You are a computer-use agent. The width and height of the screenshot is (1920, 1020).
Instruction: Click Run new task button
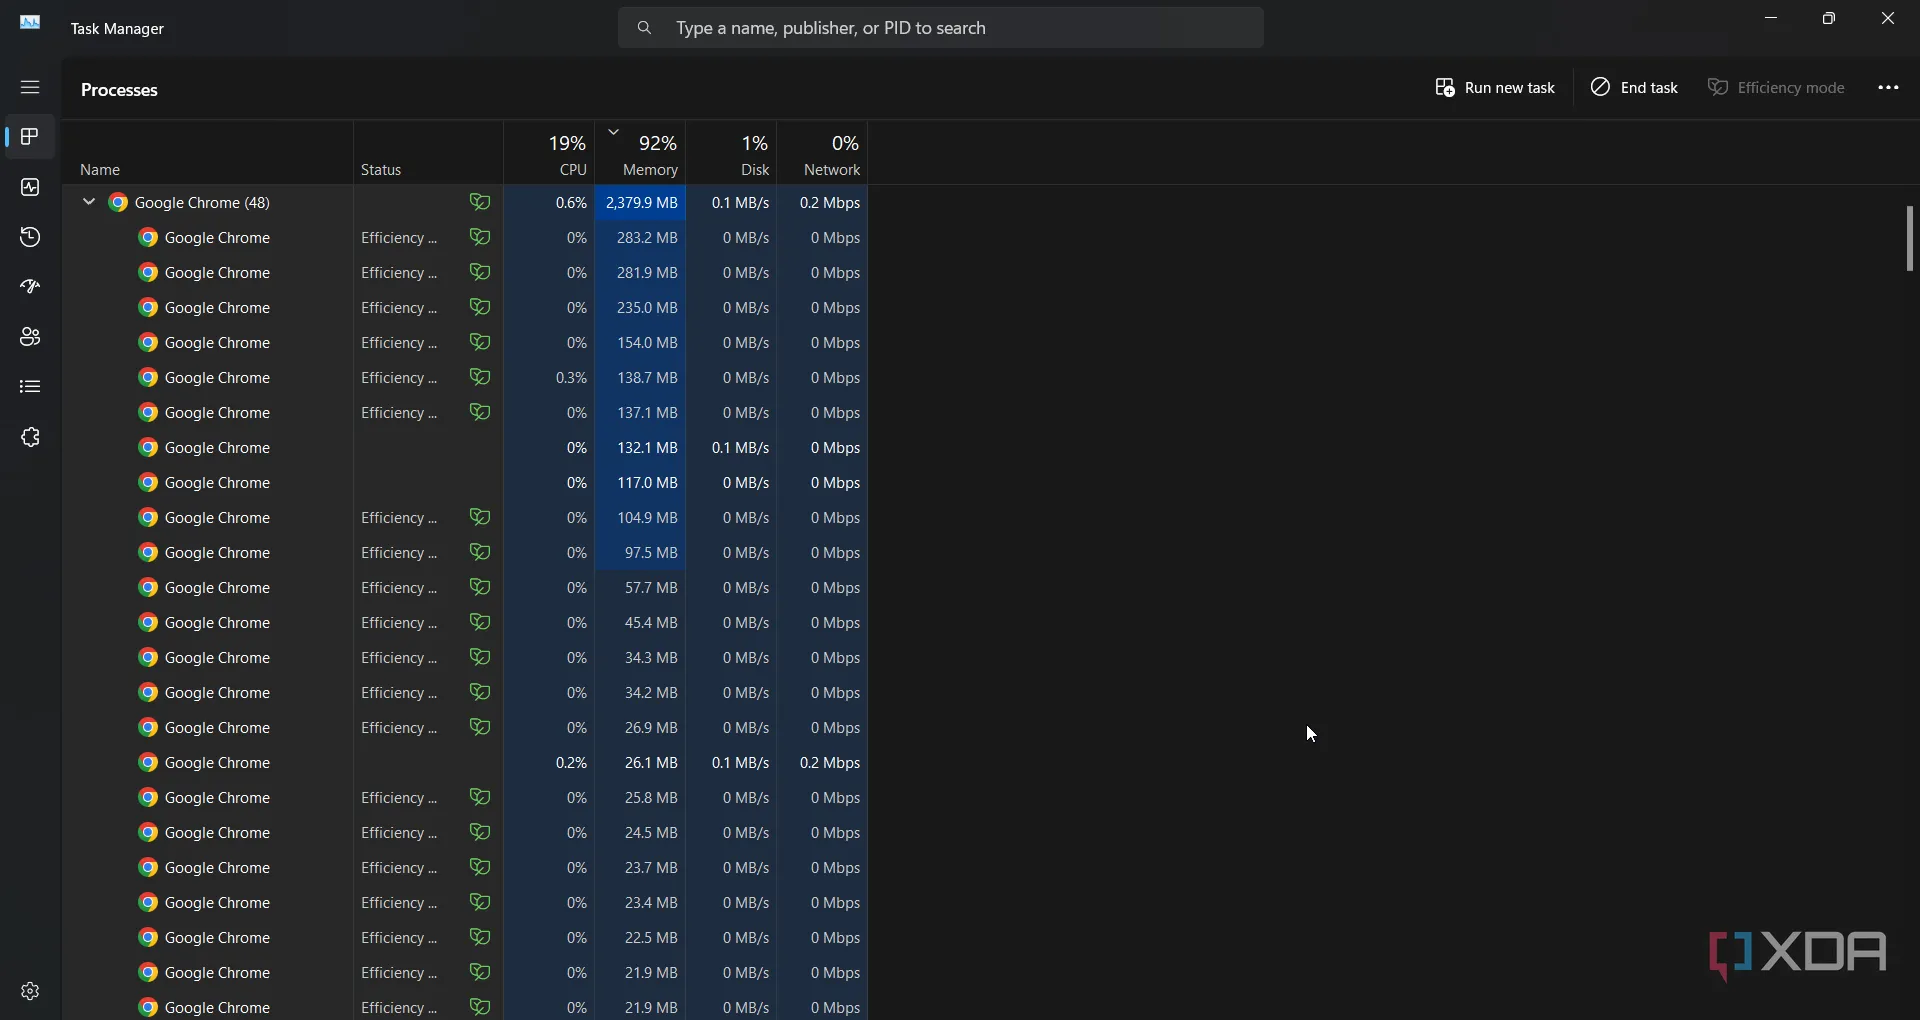1495,88
